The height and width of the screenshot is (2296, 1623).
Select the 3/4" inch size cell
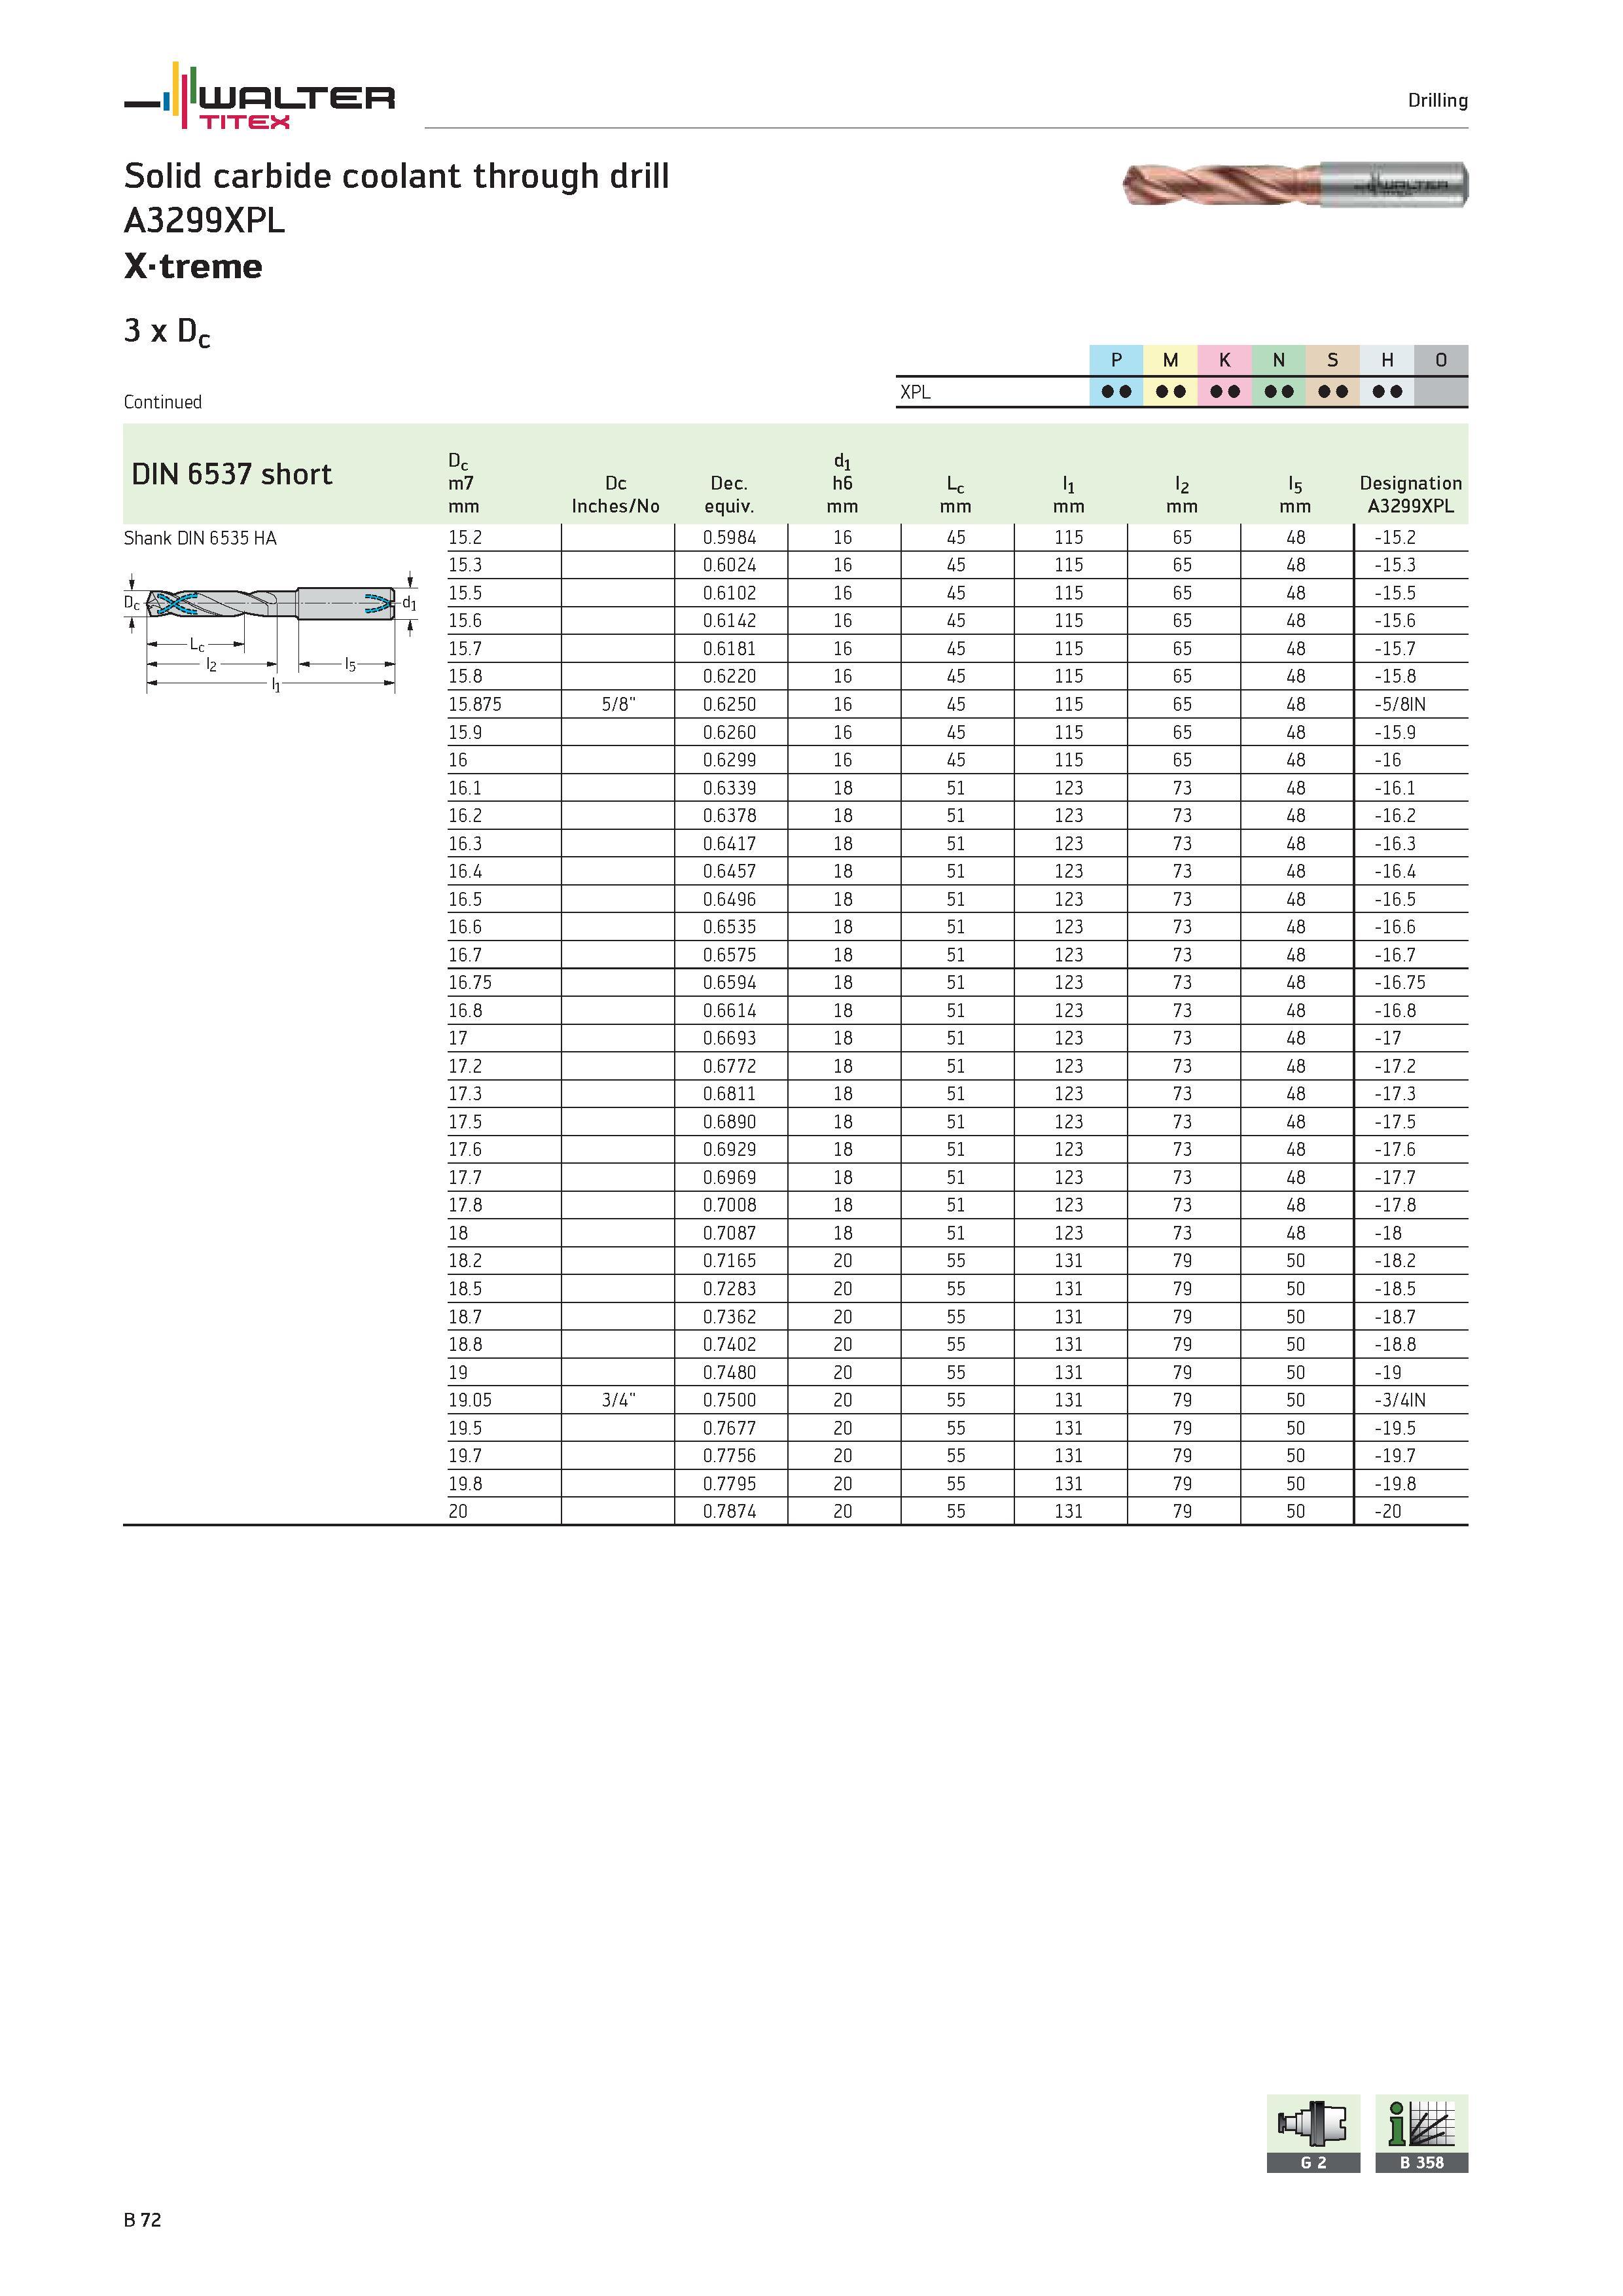tap(618, 1400)
